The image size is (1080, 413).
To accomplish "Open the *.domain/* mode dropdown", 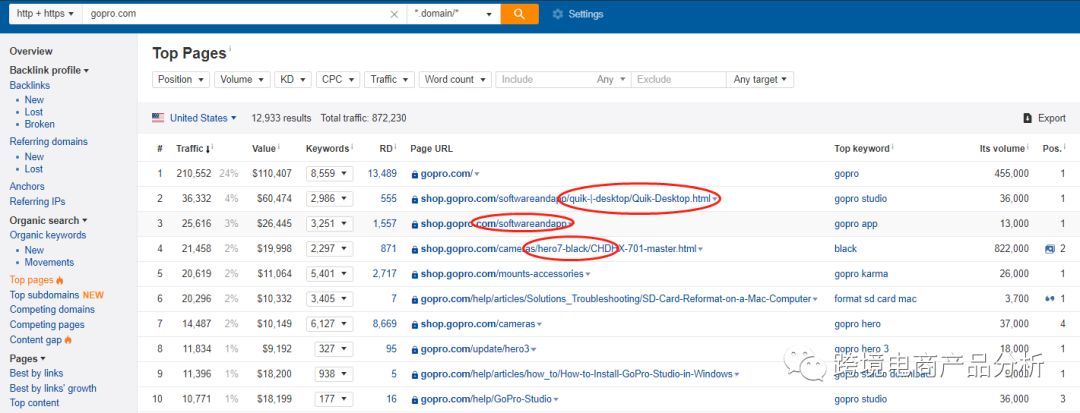I will click(x=455, y=14).
